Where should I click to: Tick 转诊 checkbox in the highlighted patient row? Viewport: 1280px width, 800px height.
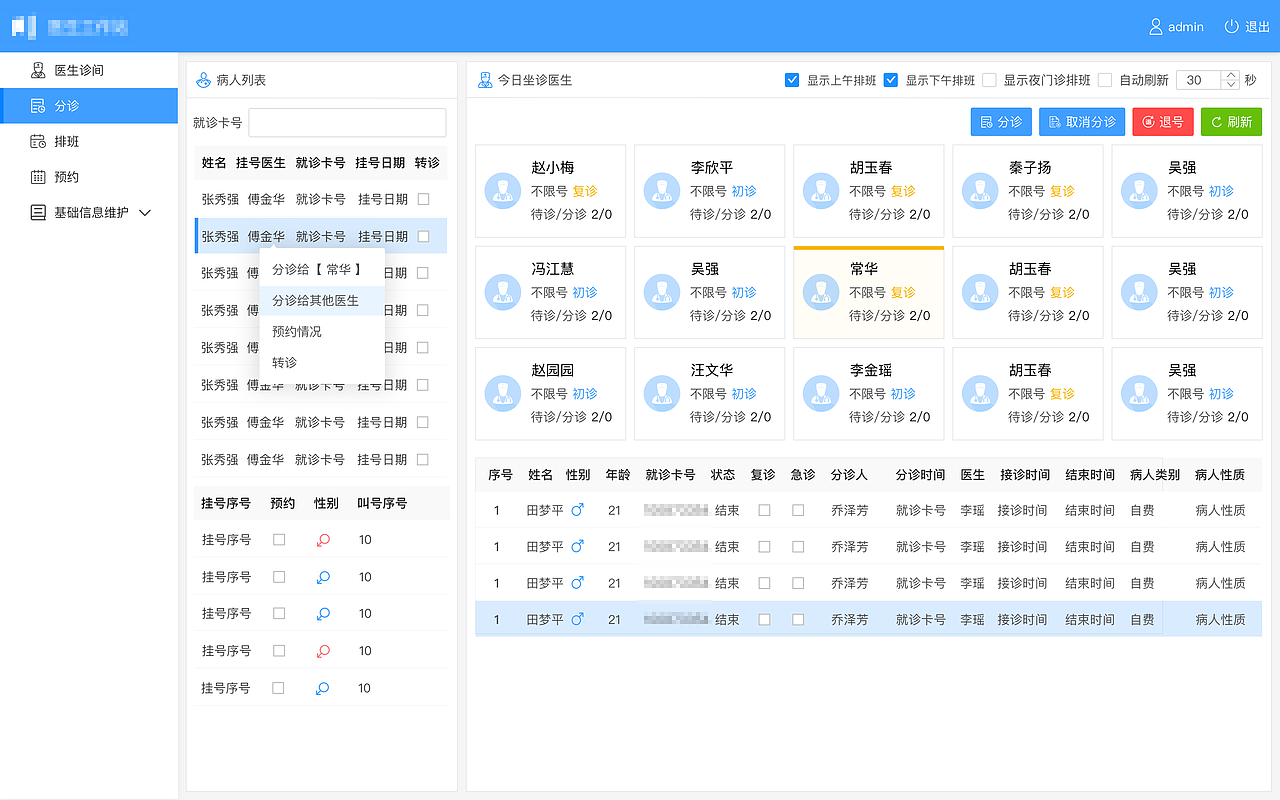[x=423, y=236]
